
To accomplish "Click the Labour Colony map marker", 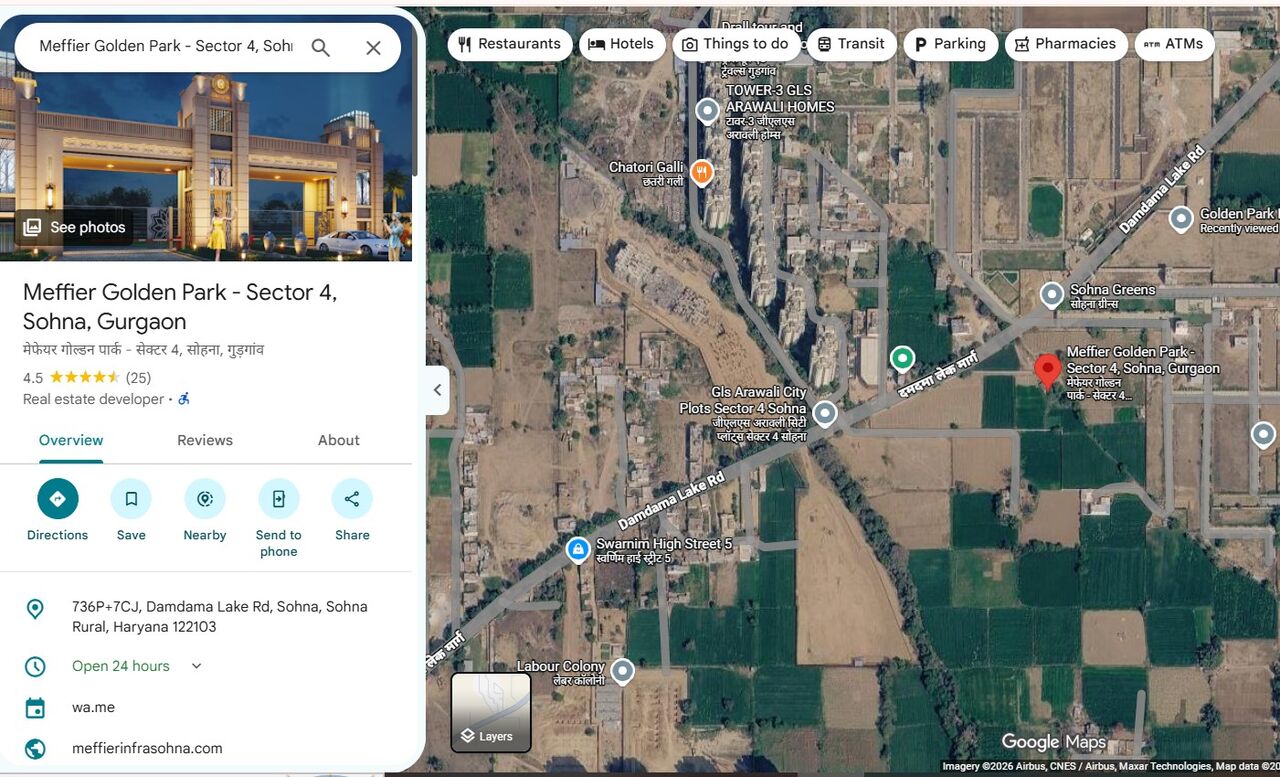I will (x=623, y=671).
